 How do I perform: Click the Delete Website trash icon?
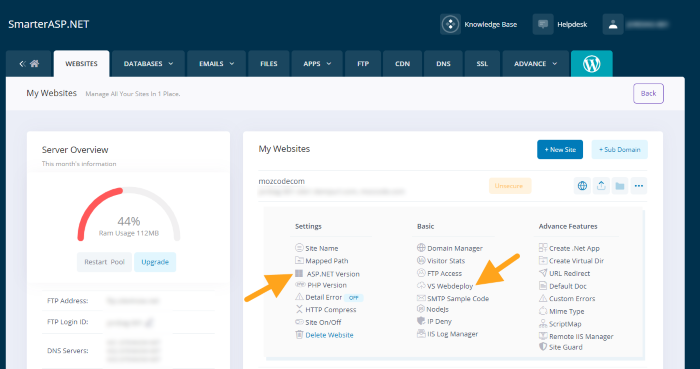pyautogui.click(x=299, y=335)
